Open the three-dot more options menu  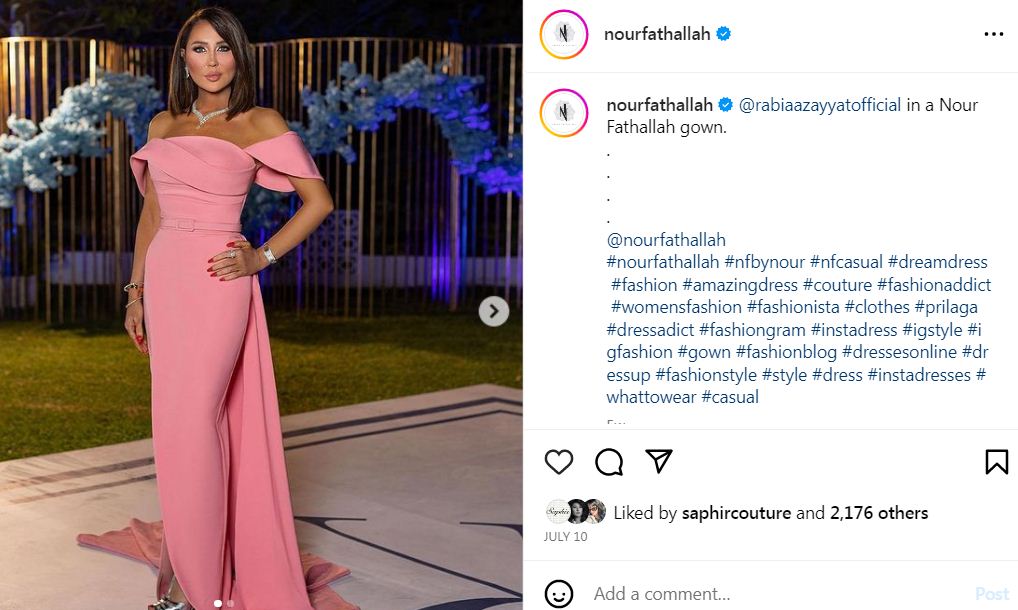[993, 34]
